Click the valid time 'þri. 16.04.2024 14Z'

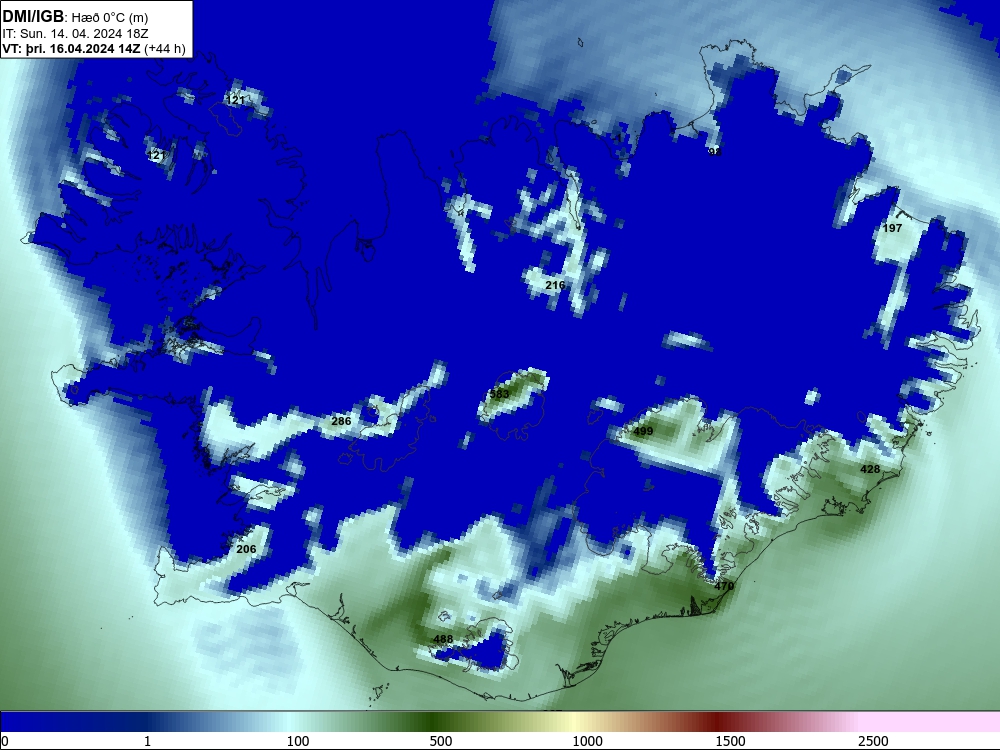[83, 49]
